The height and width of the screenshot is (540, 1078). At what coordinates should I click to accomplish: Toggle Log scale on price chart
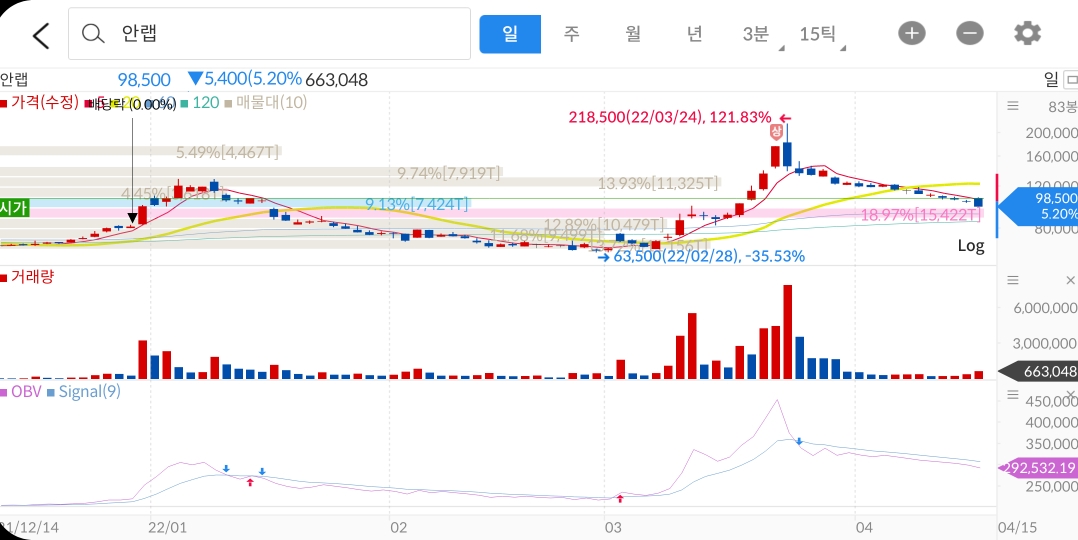(x=971, y=246)
